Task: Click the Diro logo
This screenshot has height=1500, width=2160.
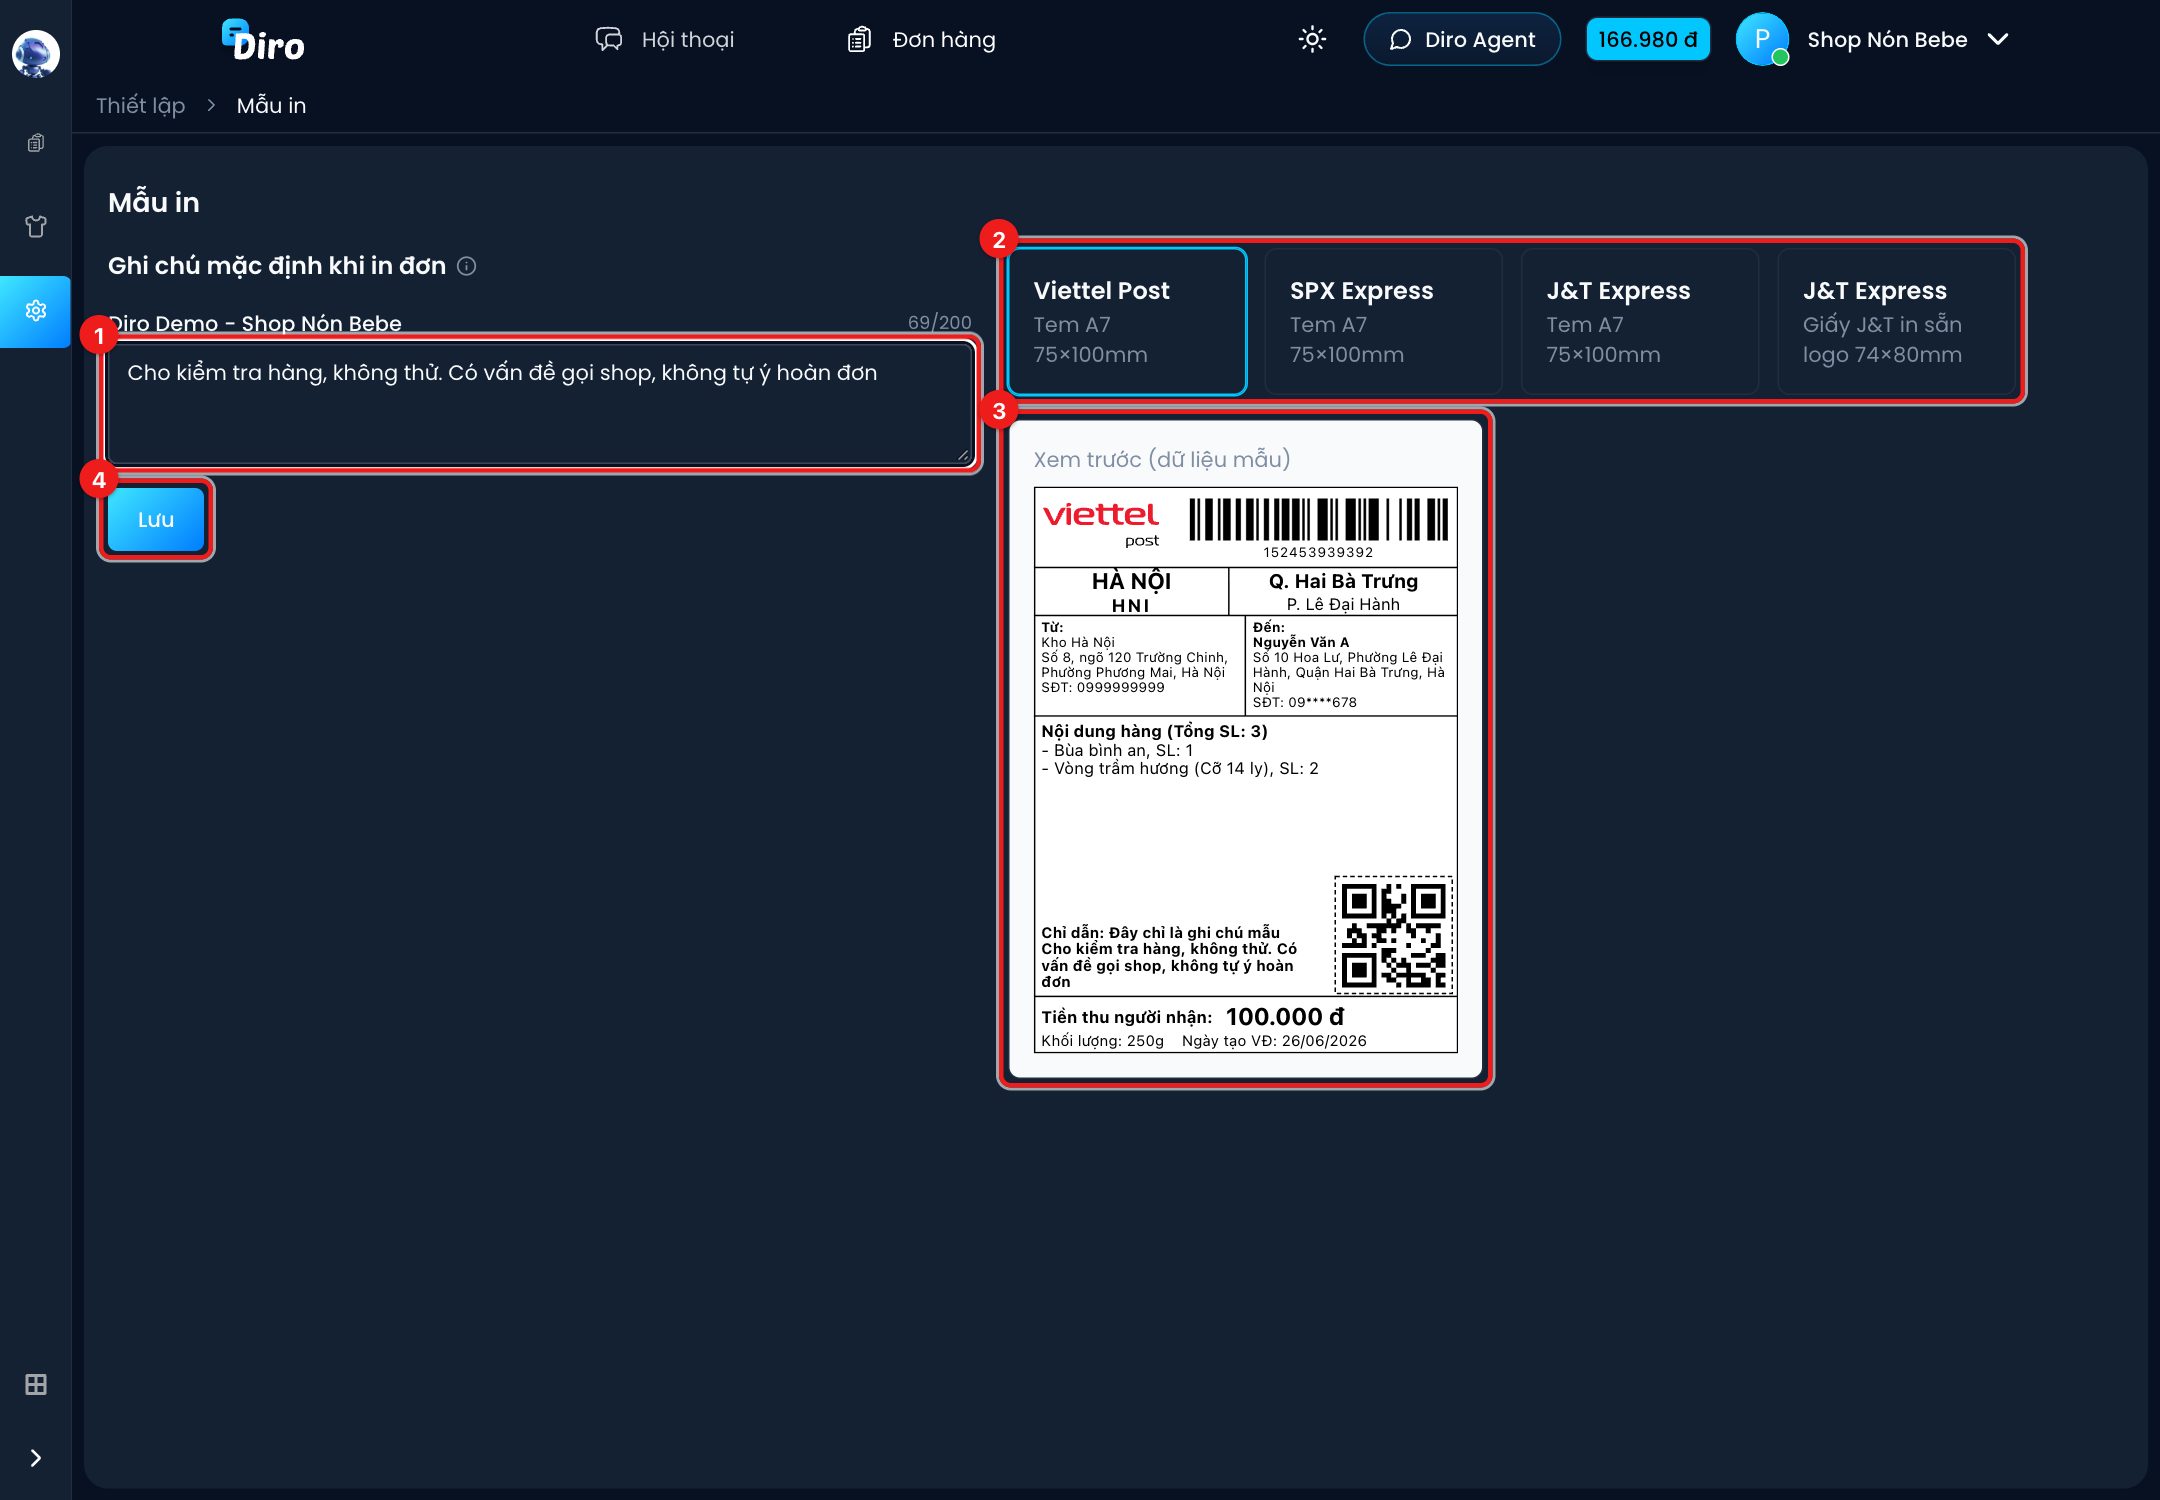Action: [263, 40]
